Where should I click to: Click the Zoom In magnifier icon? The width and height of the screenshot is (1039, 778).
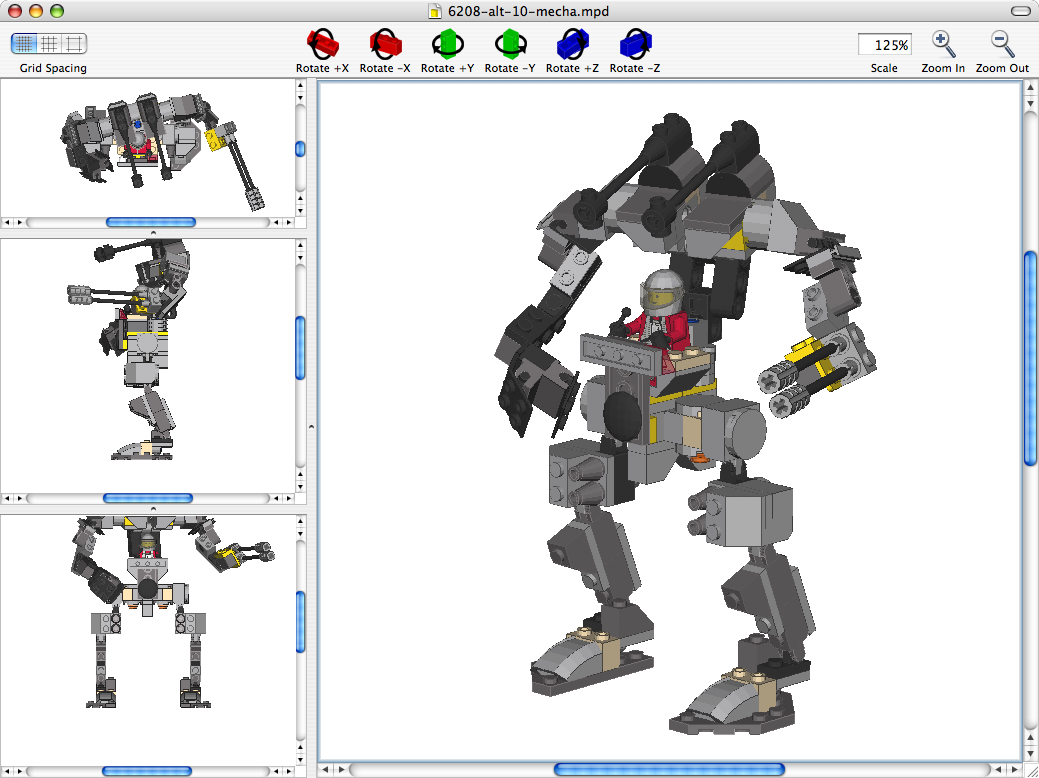pos(941,41)
